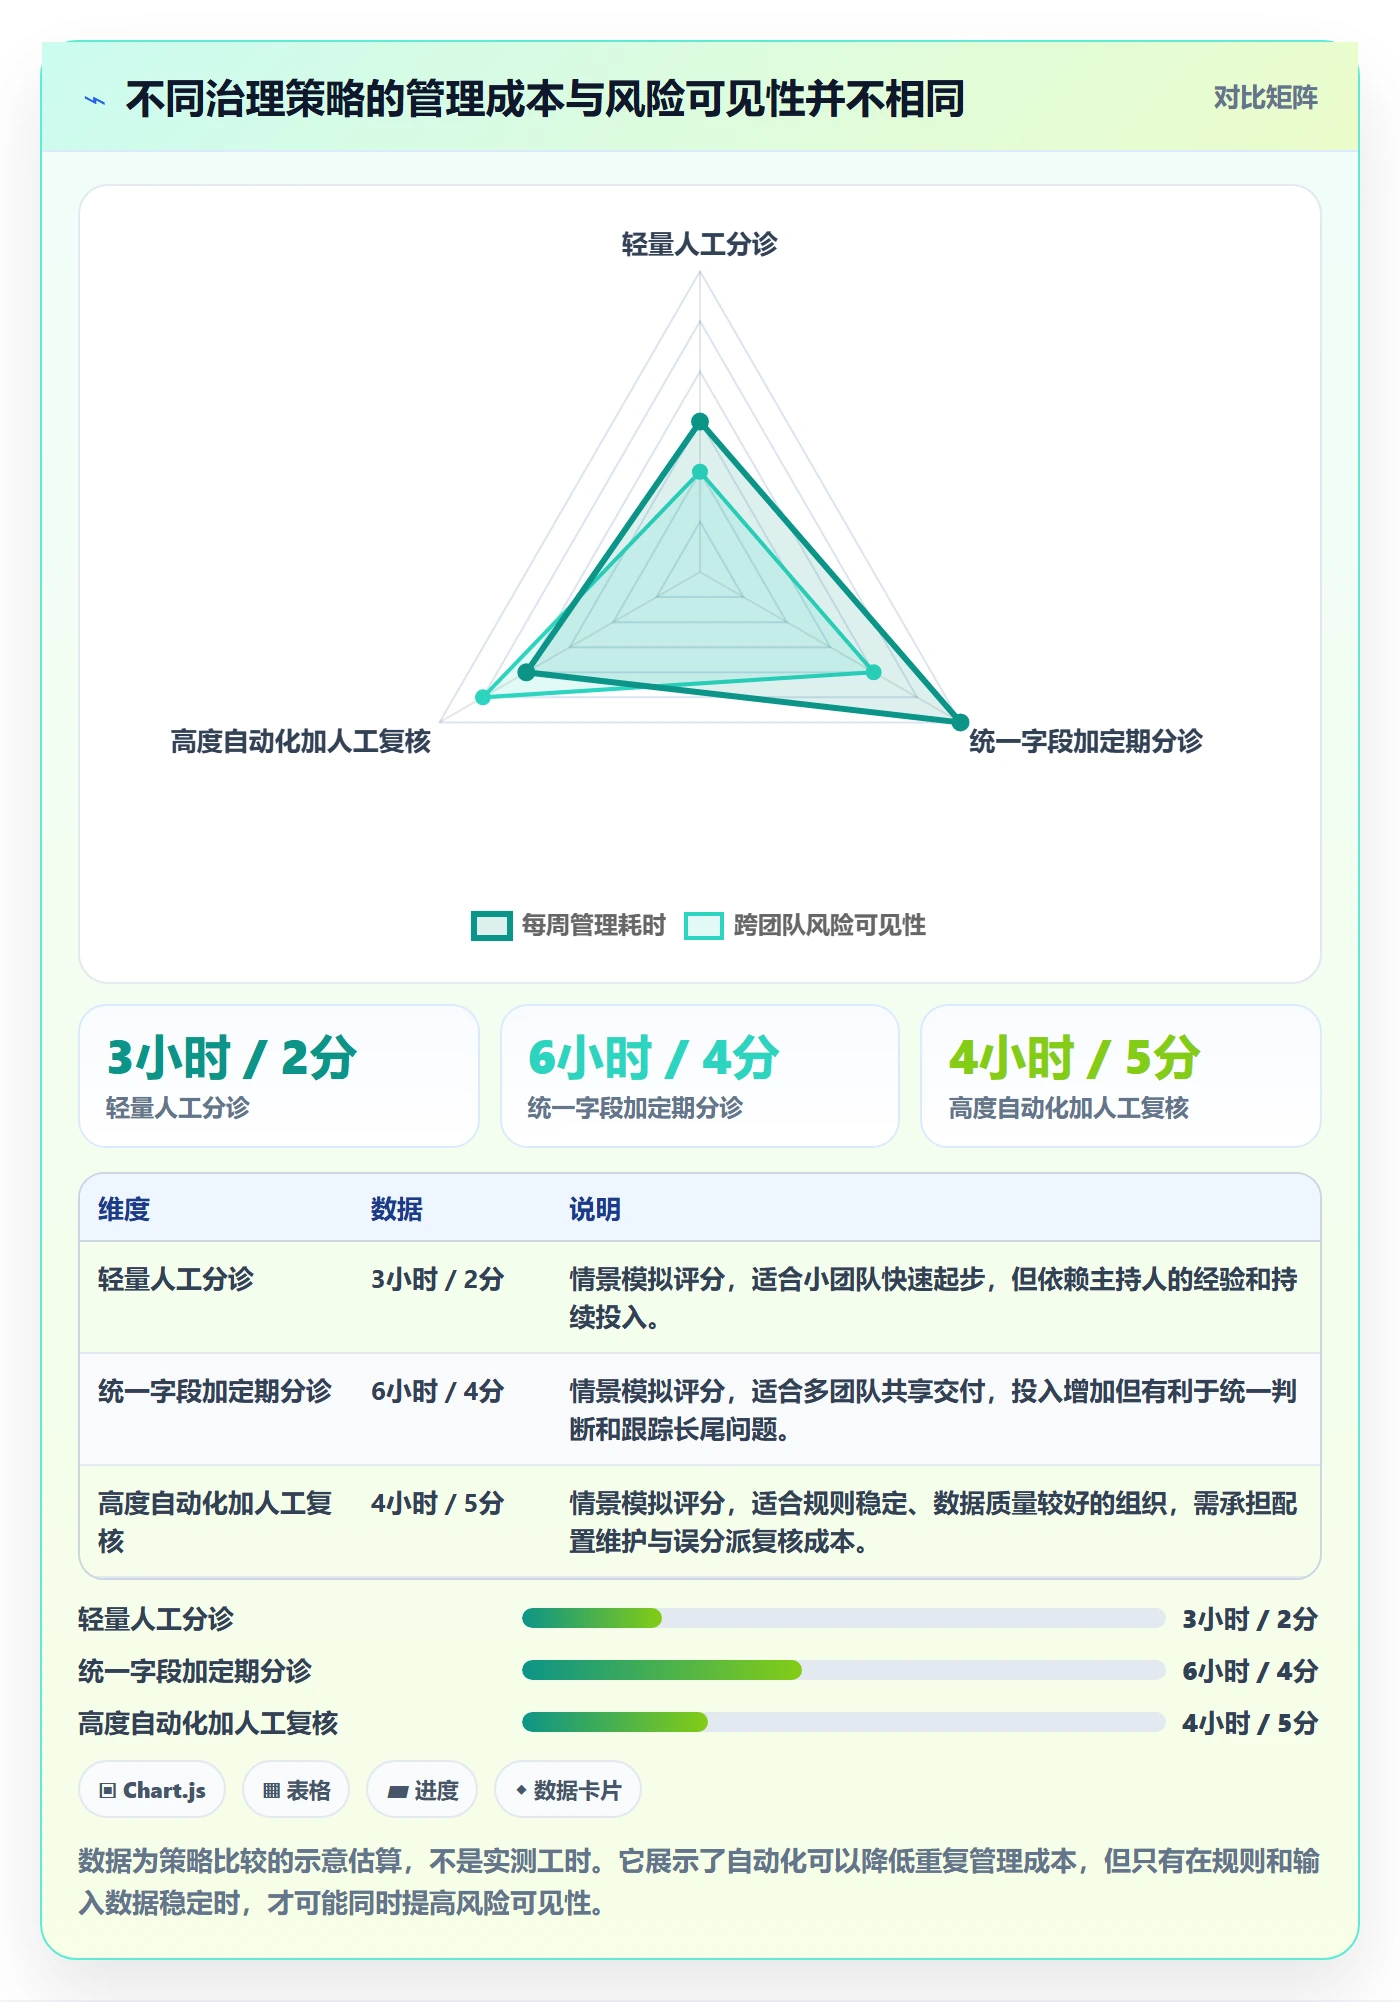The image size is (1400, 2002).
Task: Click the lightning icon beside the title
Action: (x=95, y=100)
